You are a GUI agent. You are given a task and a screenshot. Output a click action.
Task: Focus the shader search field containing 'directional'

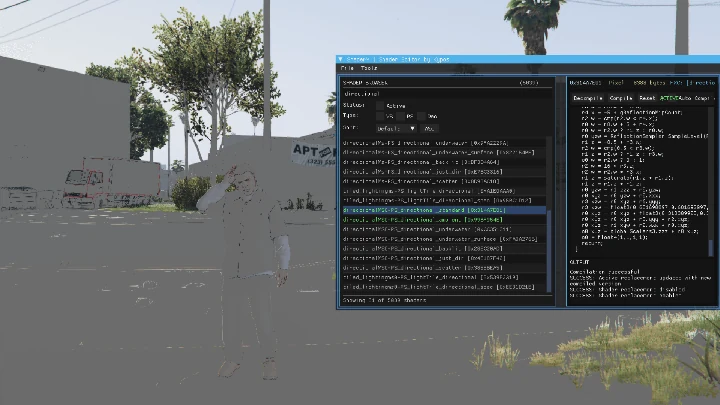(447, 94)
